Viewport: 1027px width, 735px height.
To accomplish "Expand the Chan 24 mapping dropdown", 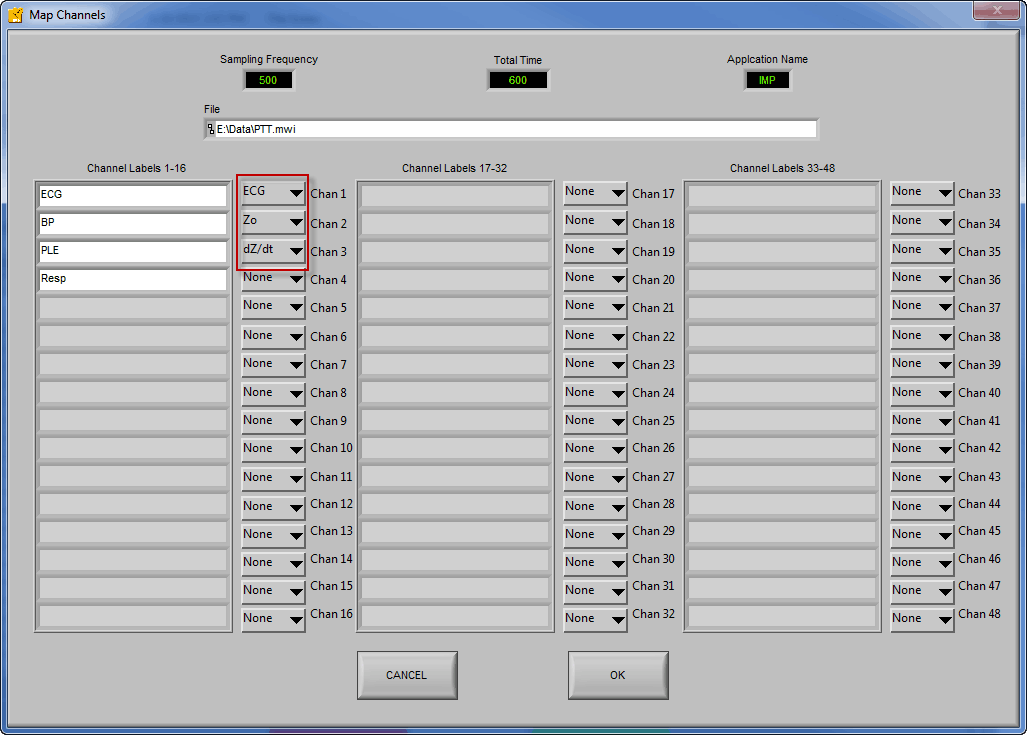I will coord(595,393).
